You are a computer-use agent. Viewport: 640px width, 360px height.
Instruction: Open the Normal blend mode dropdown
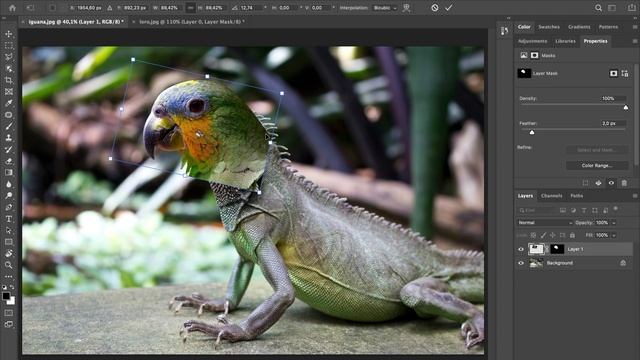click(x=545, y=223)
